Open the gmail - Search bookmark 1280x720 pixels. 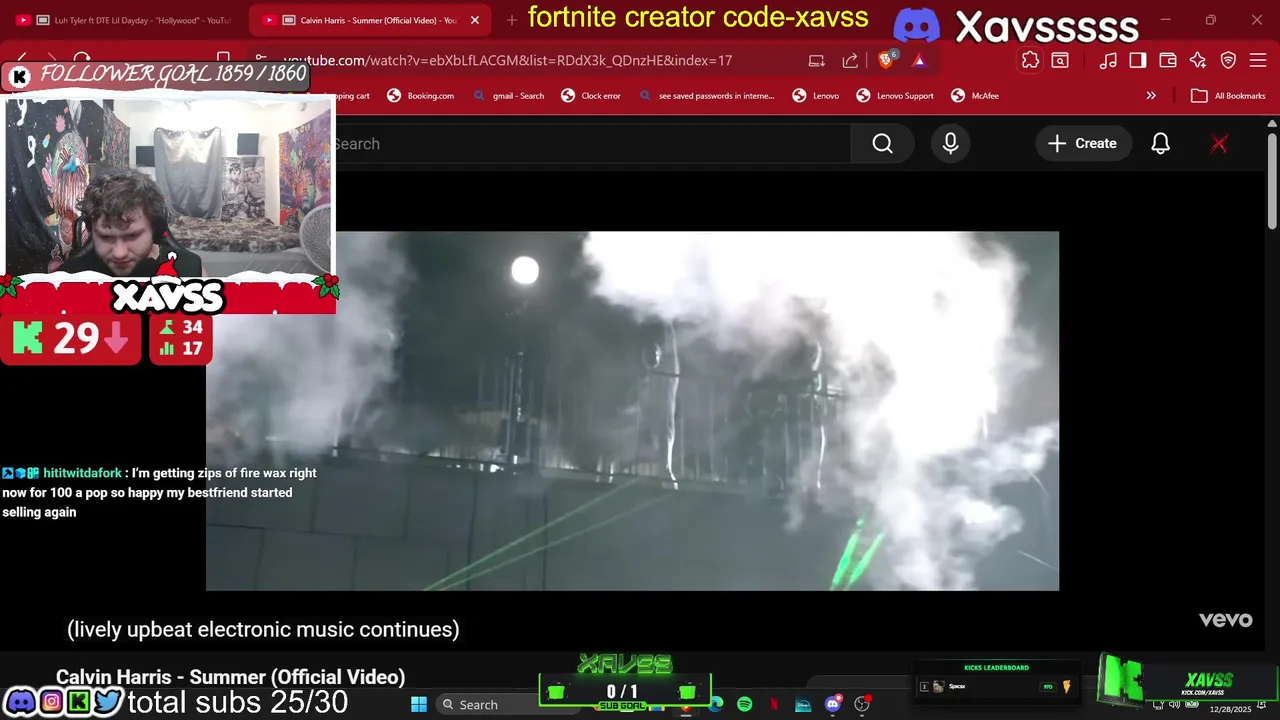(x=509, y=96)
